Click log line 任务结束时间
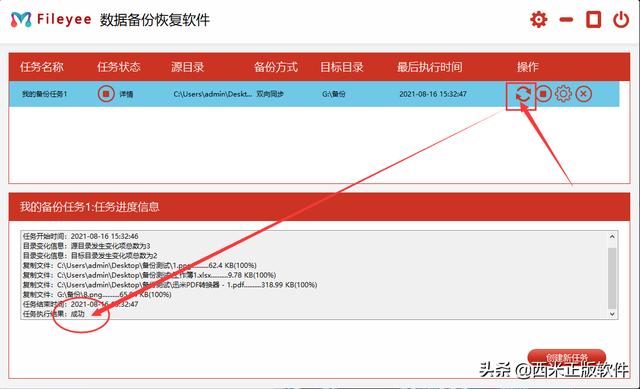Screen dimensions: 640x389 pyautogui.click(x=80, y=305)
